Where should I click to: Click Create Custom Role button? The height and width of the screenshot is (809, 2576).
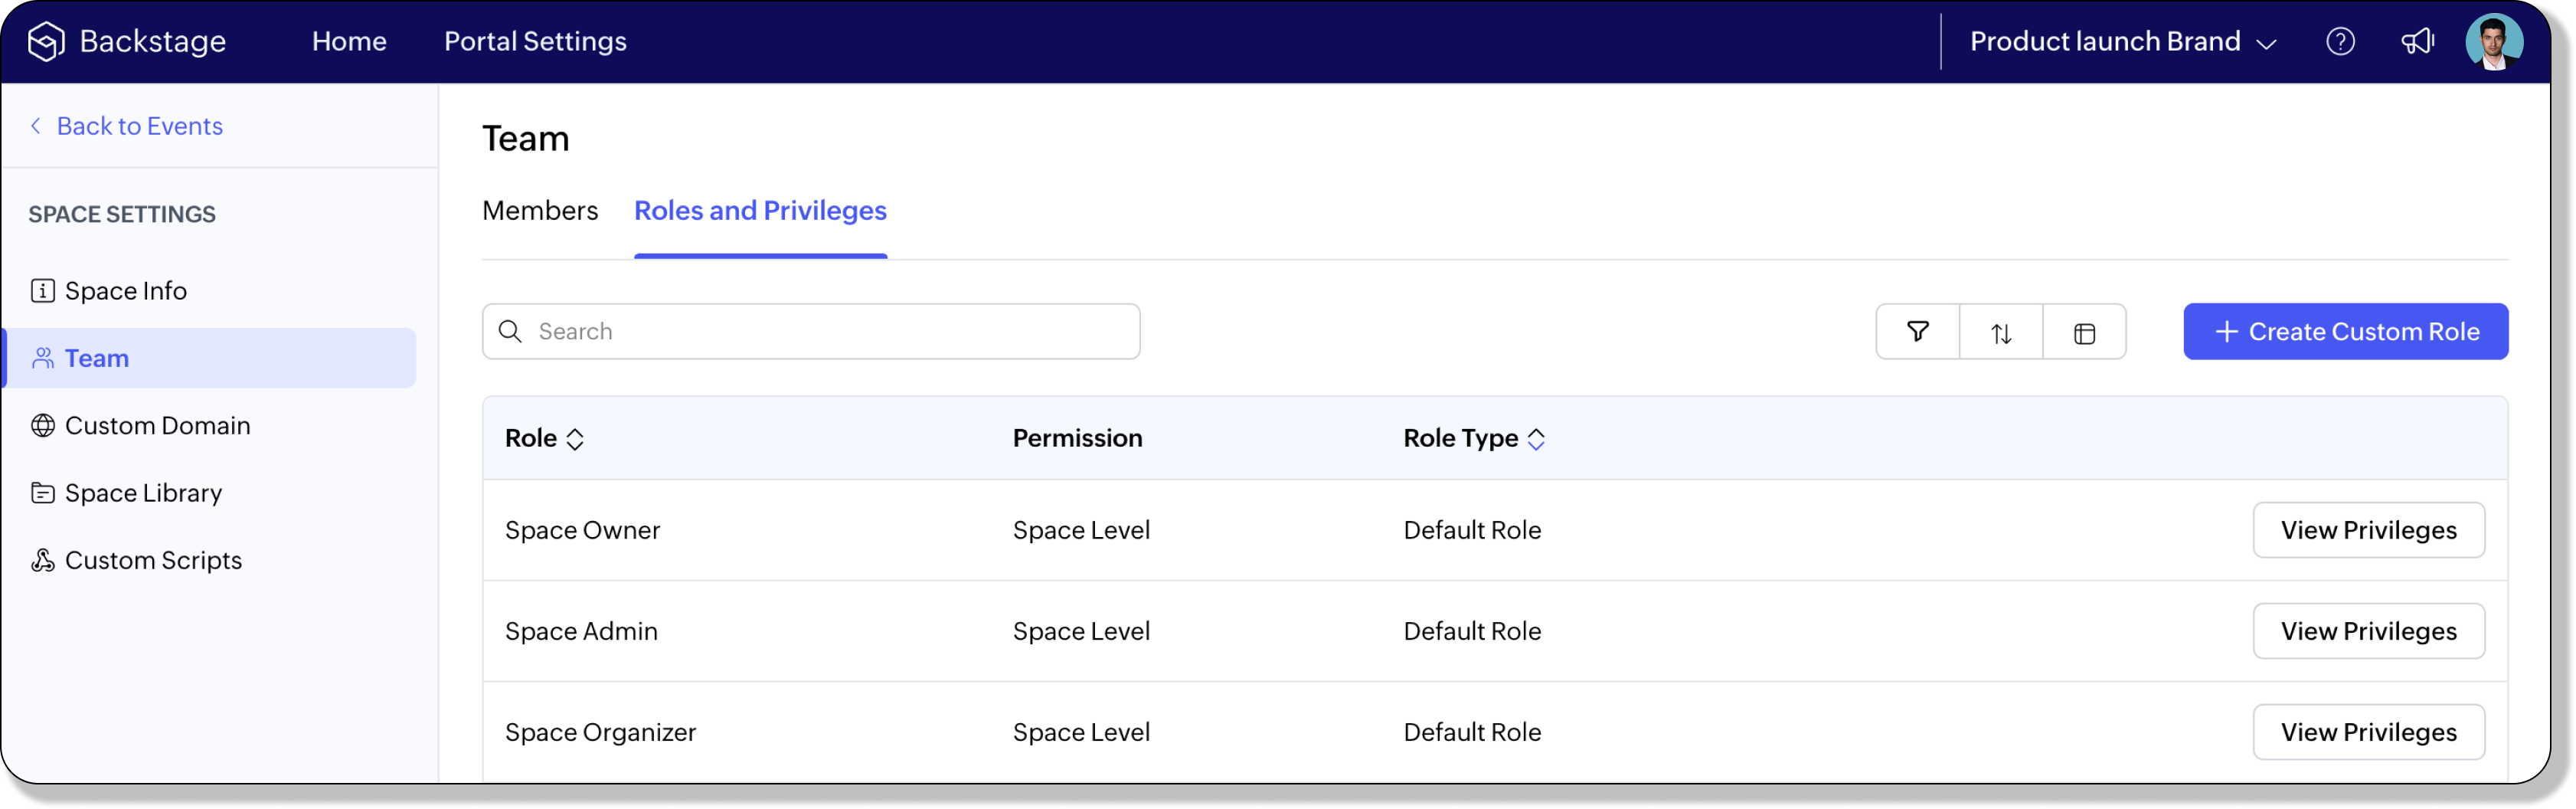coord(2345,332)
